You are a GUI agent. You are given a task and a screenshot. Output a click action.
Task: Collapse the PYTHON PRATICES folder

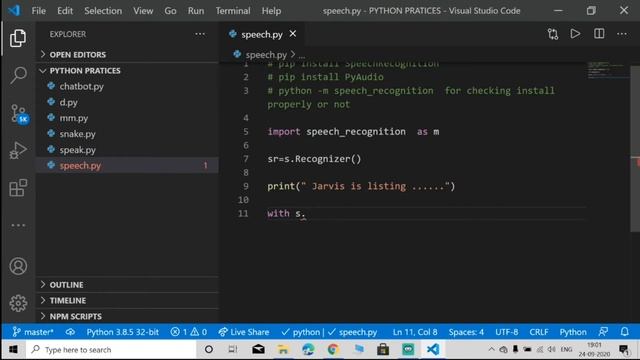(127, 70)
